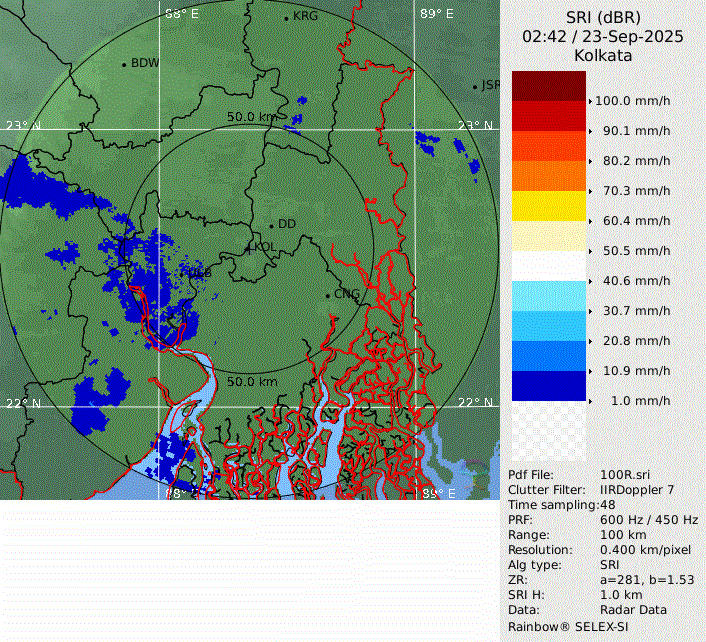Click the BDW station dot
The image size is (706, 642).
[125, 64]
